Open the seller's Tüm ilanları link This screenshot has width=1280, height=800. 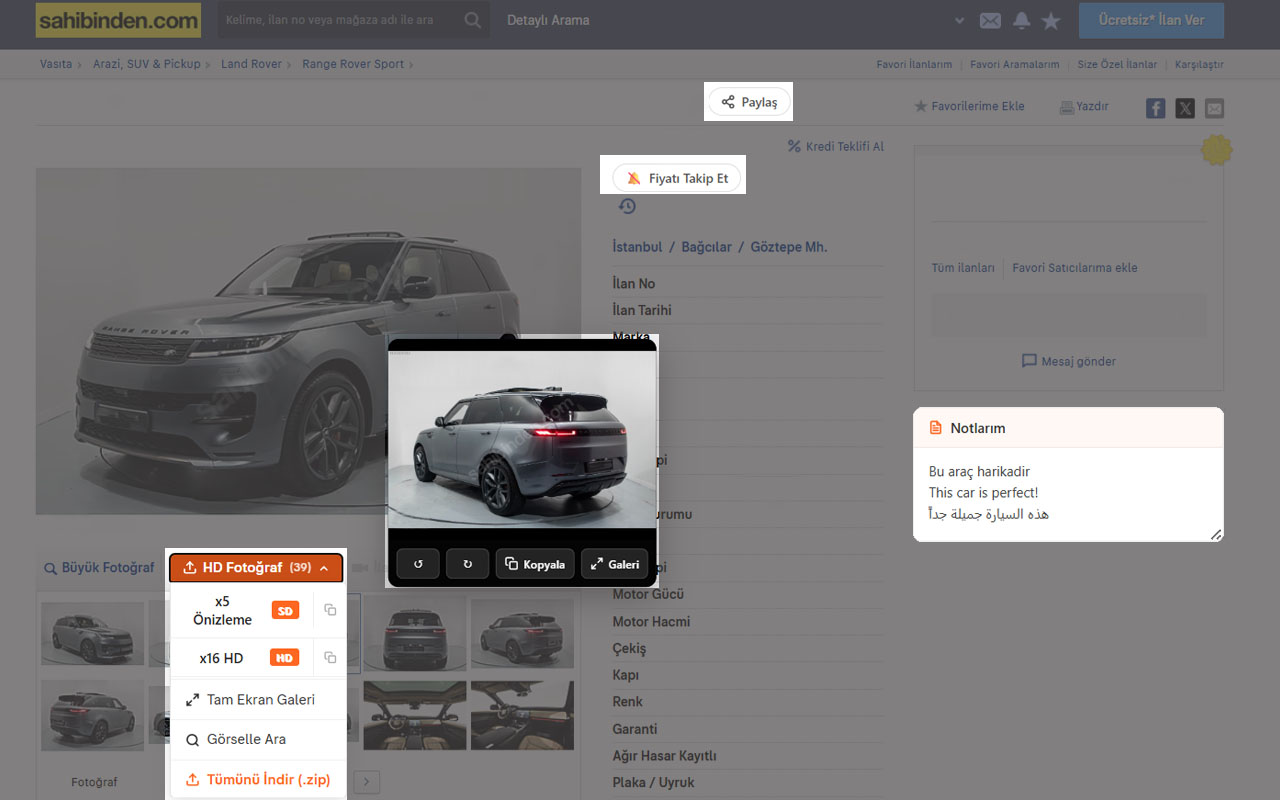(963, 268)
